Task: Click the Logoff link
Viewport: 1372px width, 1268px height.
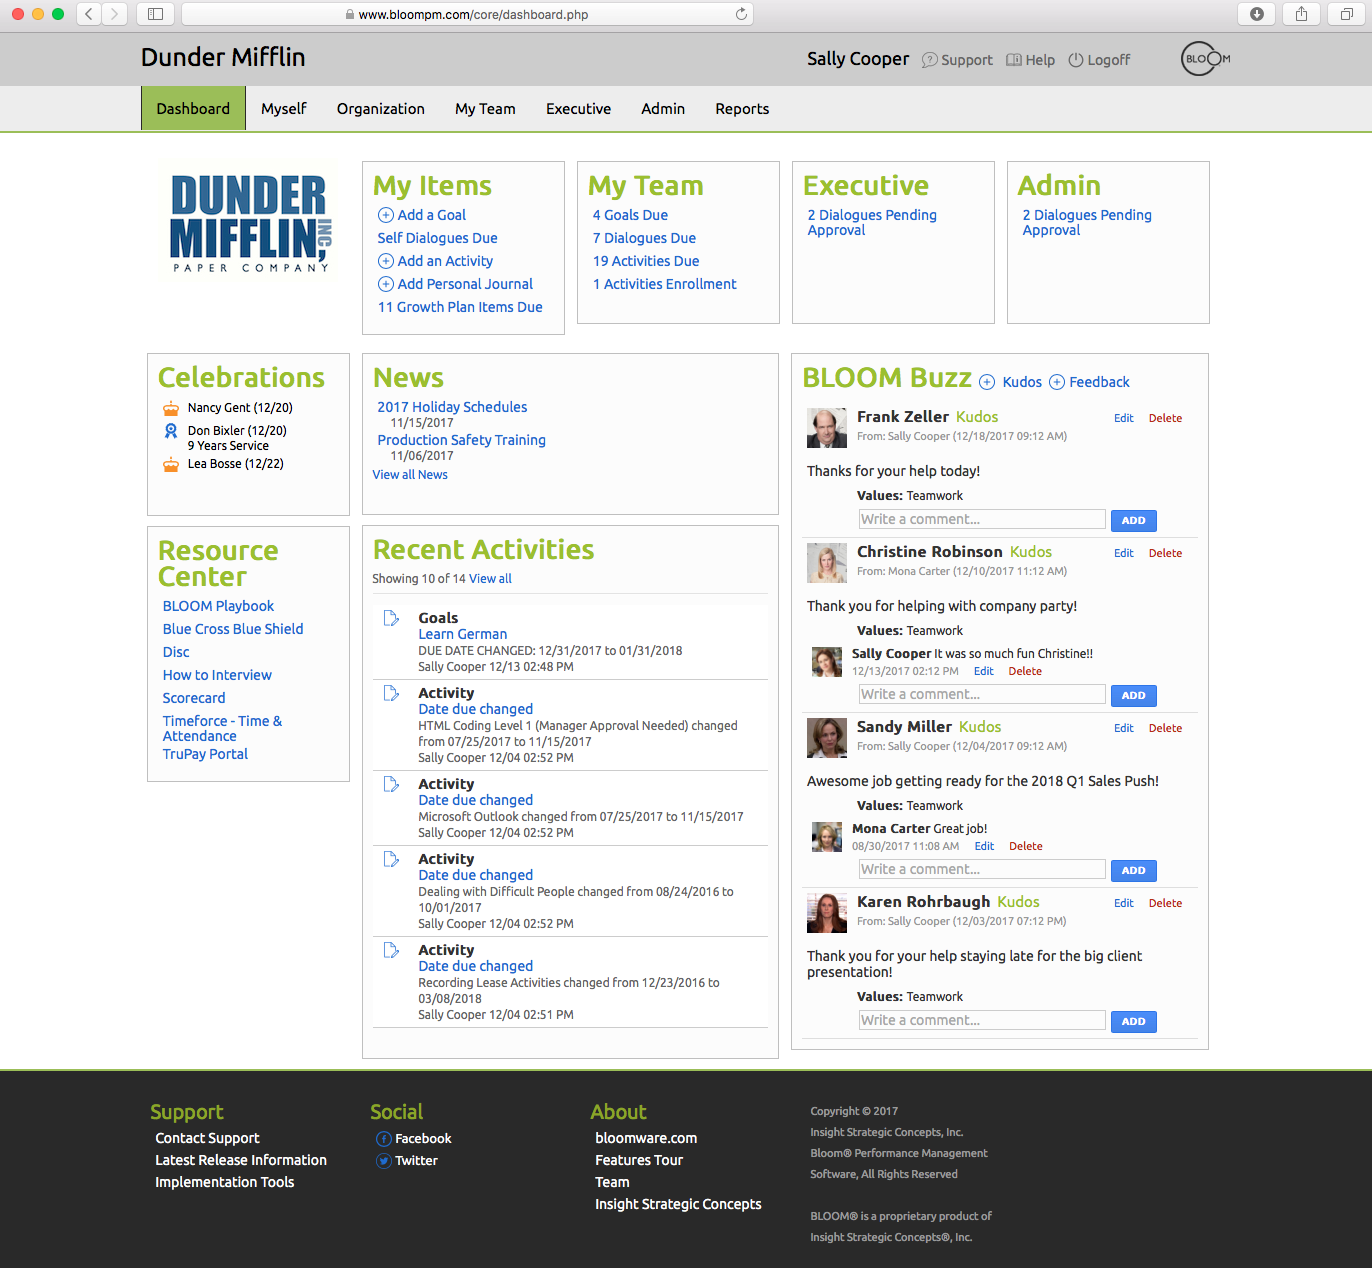Action: 1099,60
